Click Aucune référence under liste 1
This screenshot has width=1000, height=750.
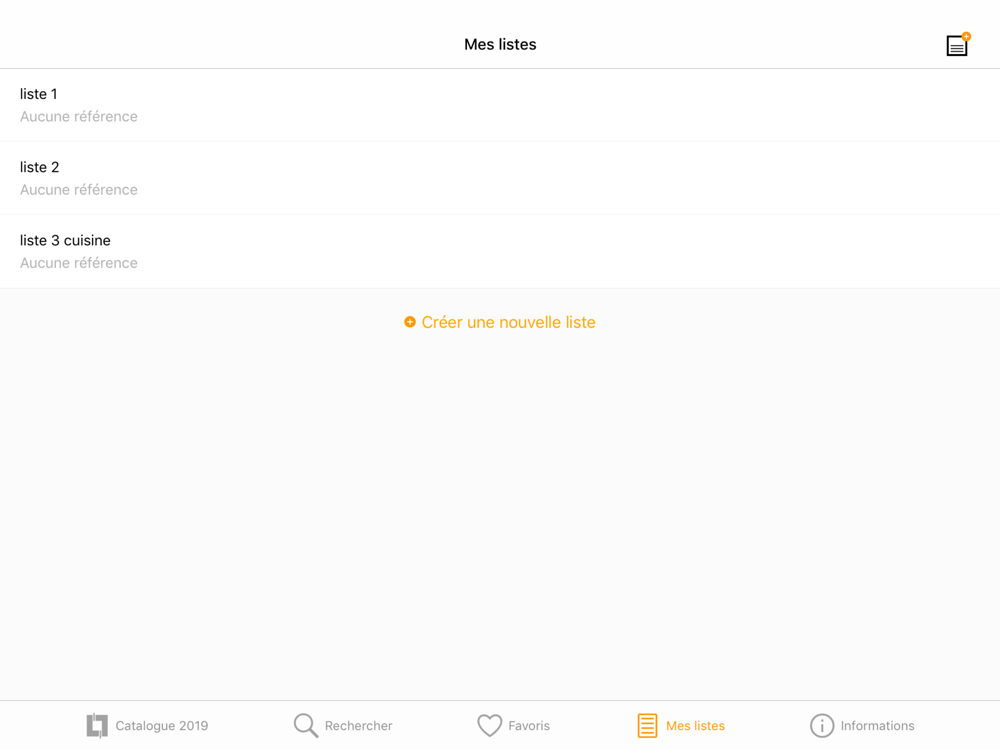78,117
